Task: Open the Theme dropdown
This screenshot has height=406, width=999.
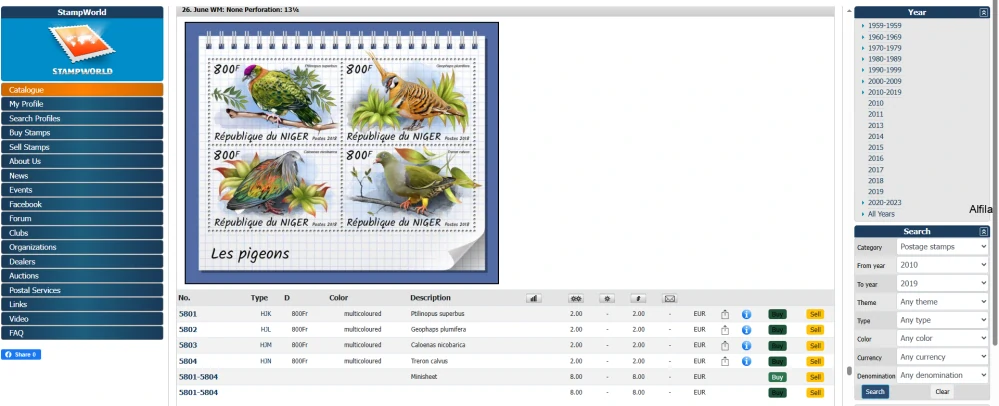Action: point(941,302)
